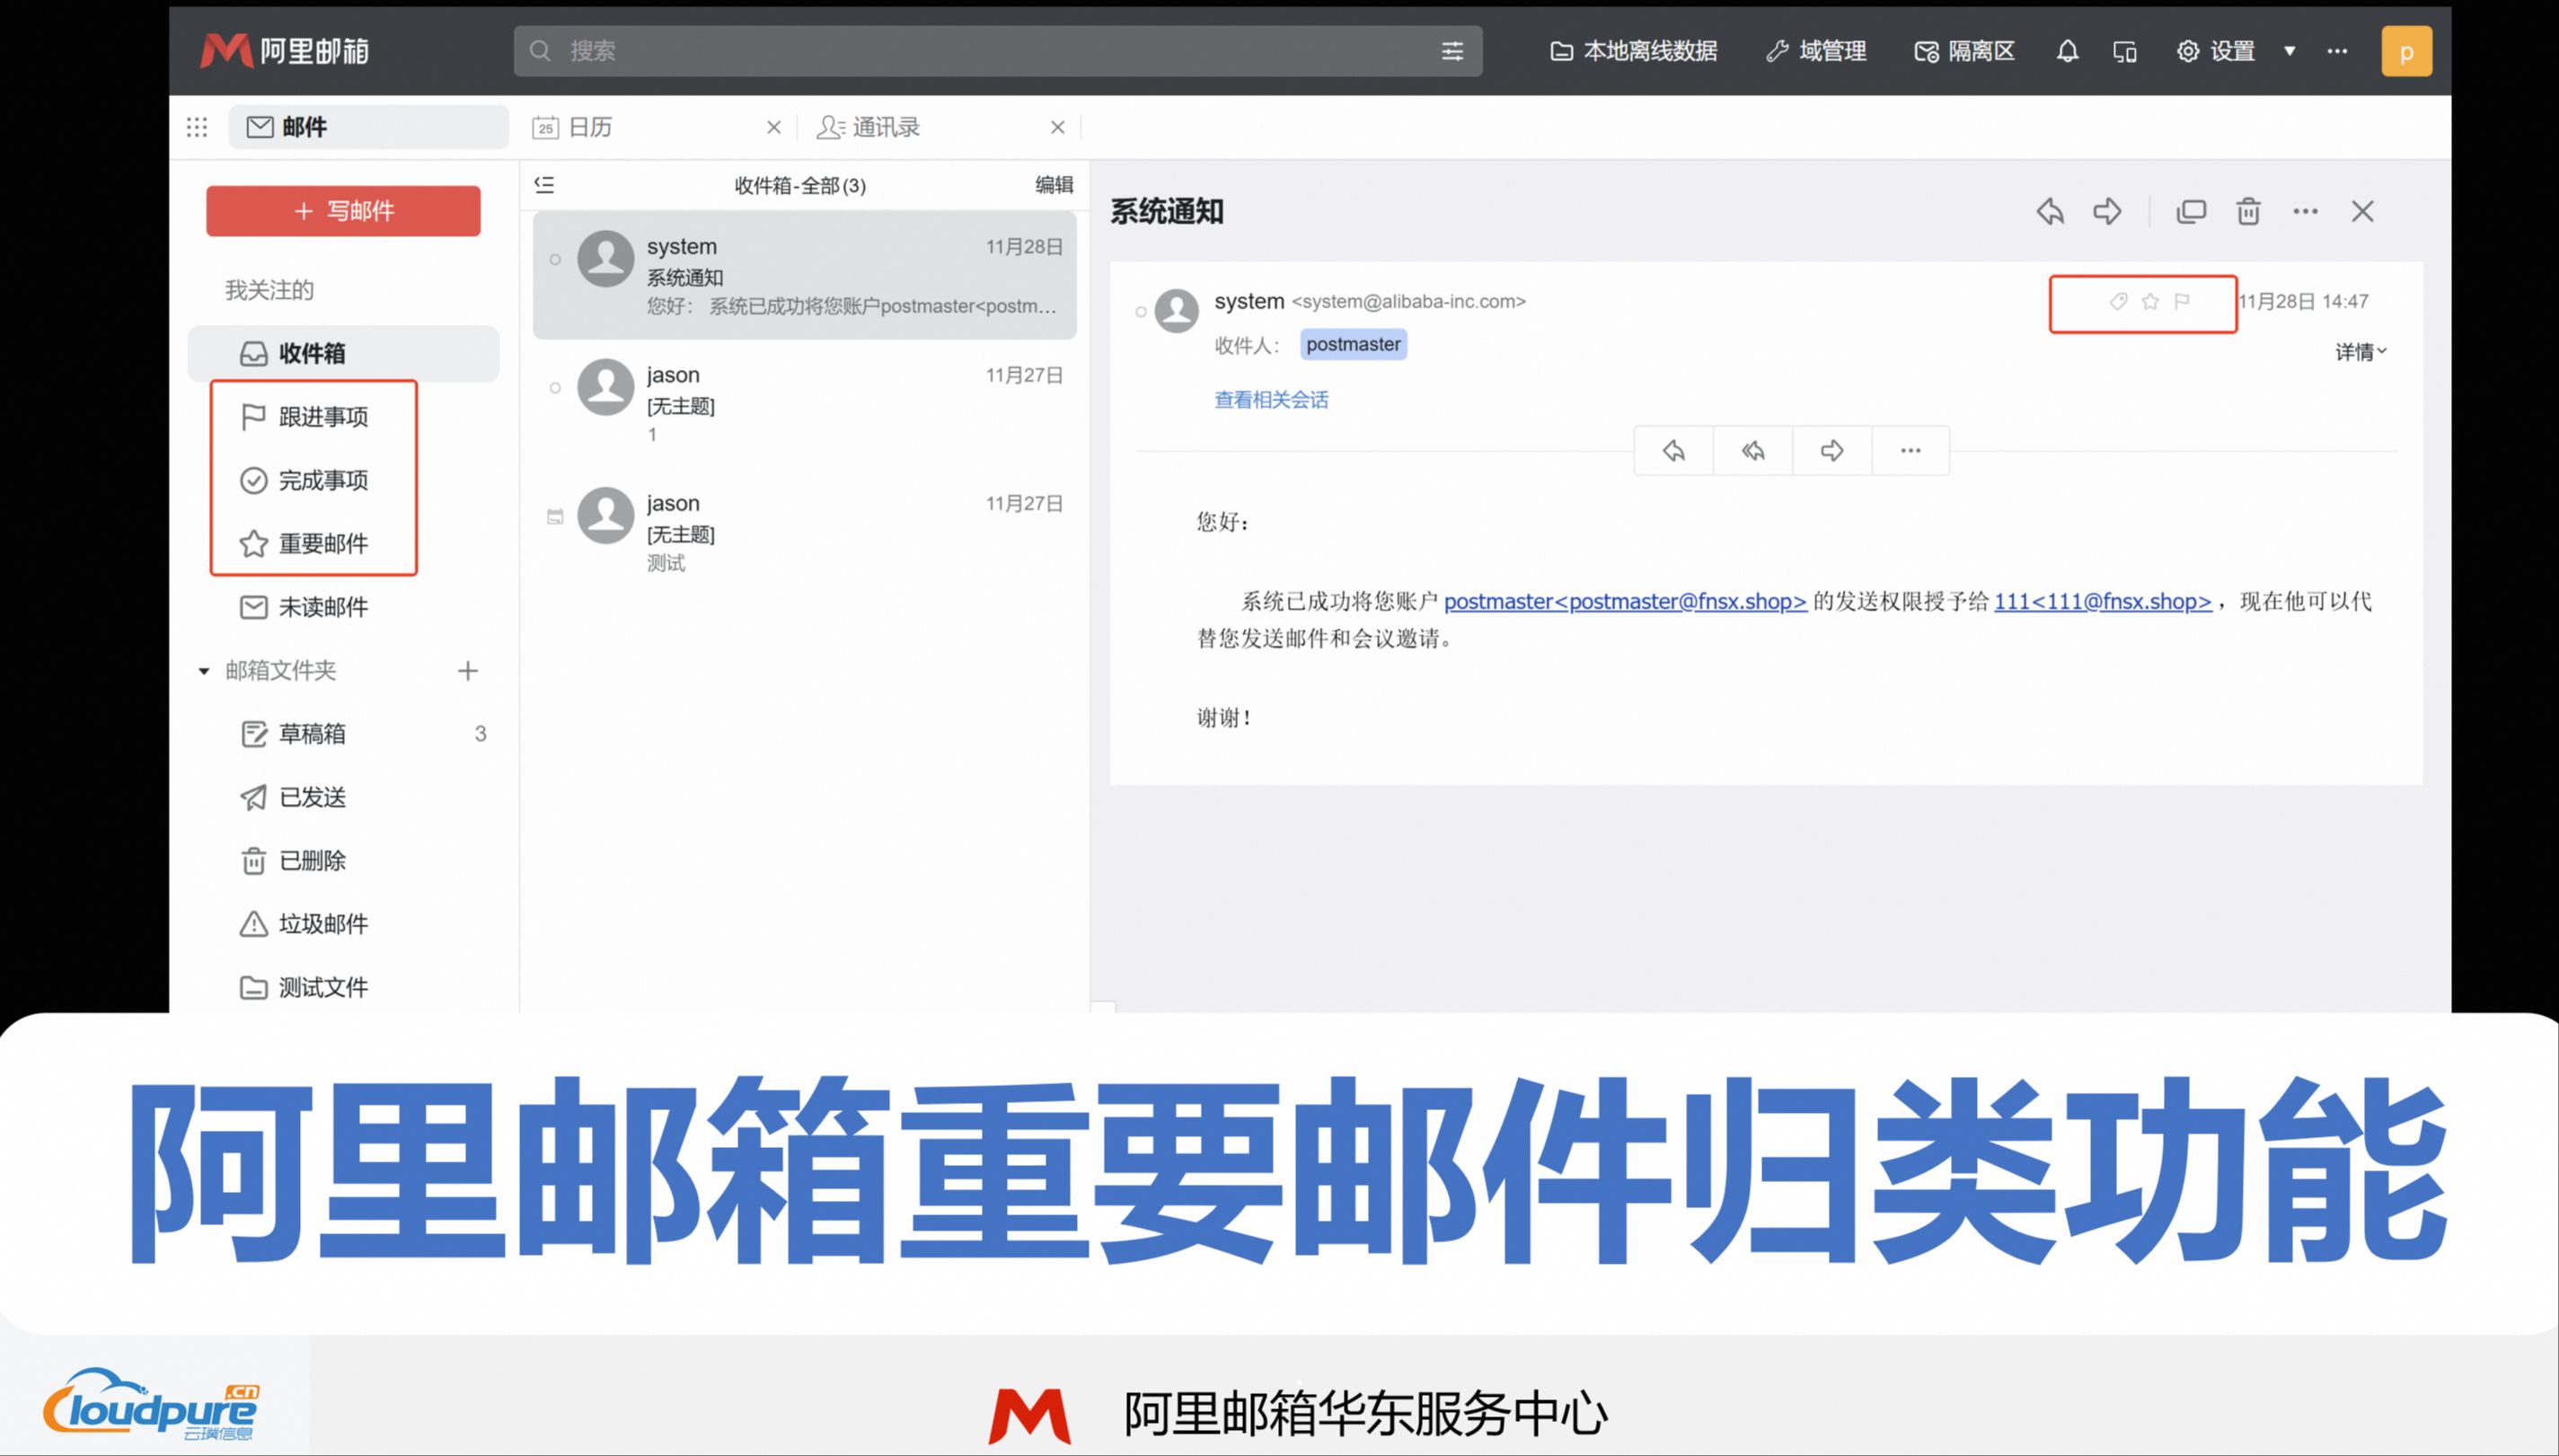Open postmaster@fnsx.shop link in body
This screenshot has height=1456, width=2559.
pyautogui.click(x=1625, y=601)
